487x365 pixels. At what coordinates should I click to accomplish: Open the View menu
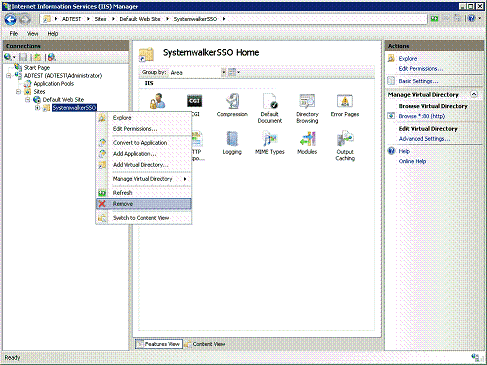click(x=32, y=33)
